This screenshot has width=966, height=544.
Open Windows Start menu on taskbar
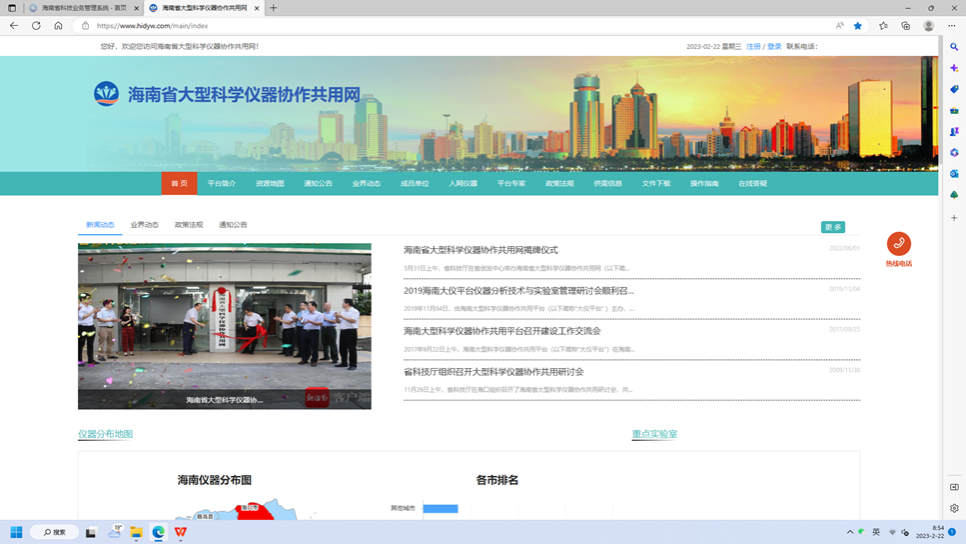[x=16, y=532]
